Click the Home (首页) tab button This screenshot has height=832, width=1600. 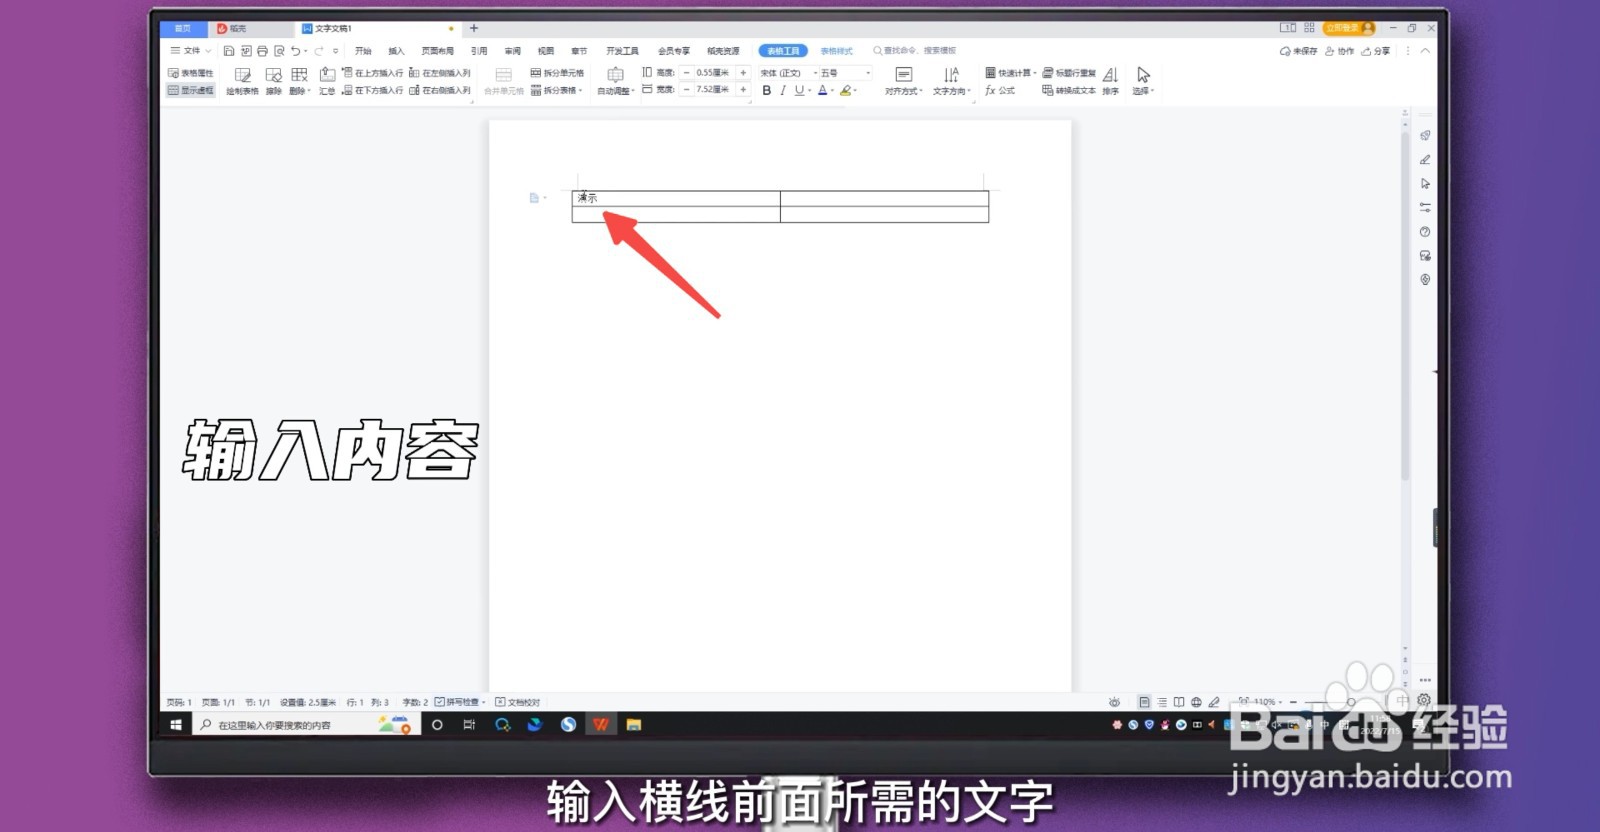[183, 28]
